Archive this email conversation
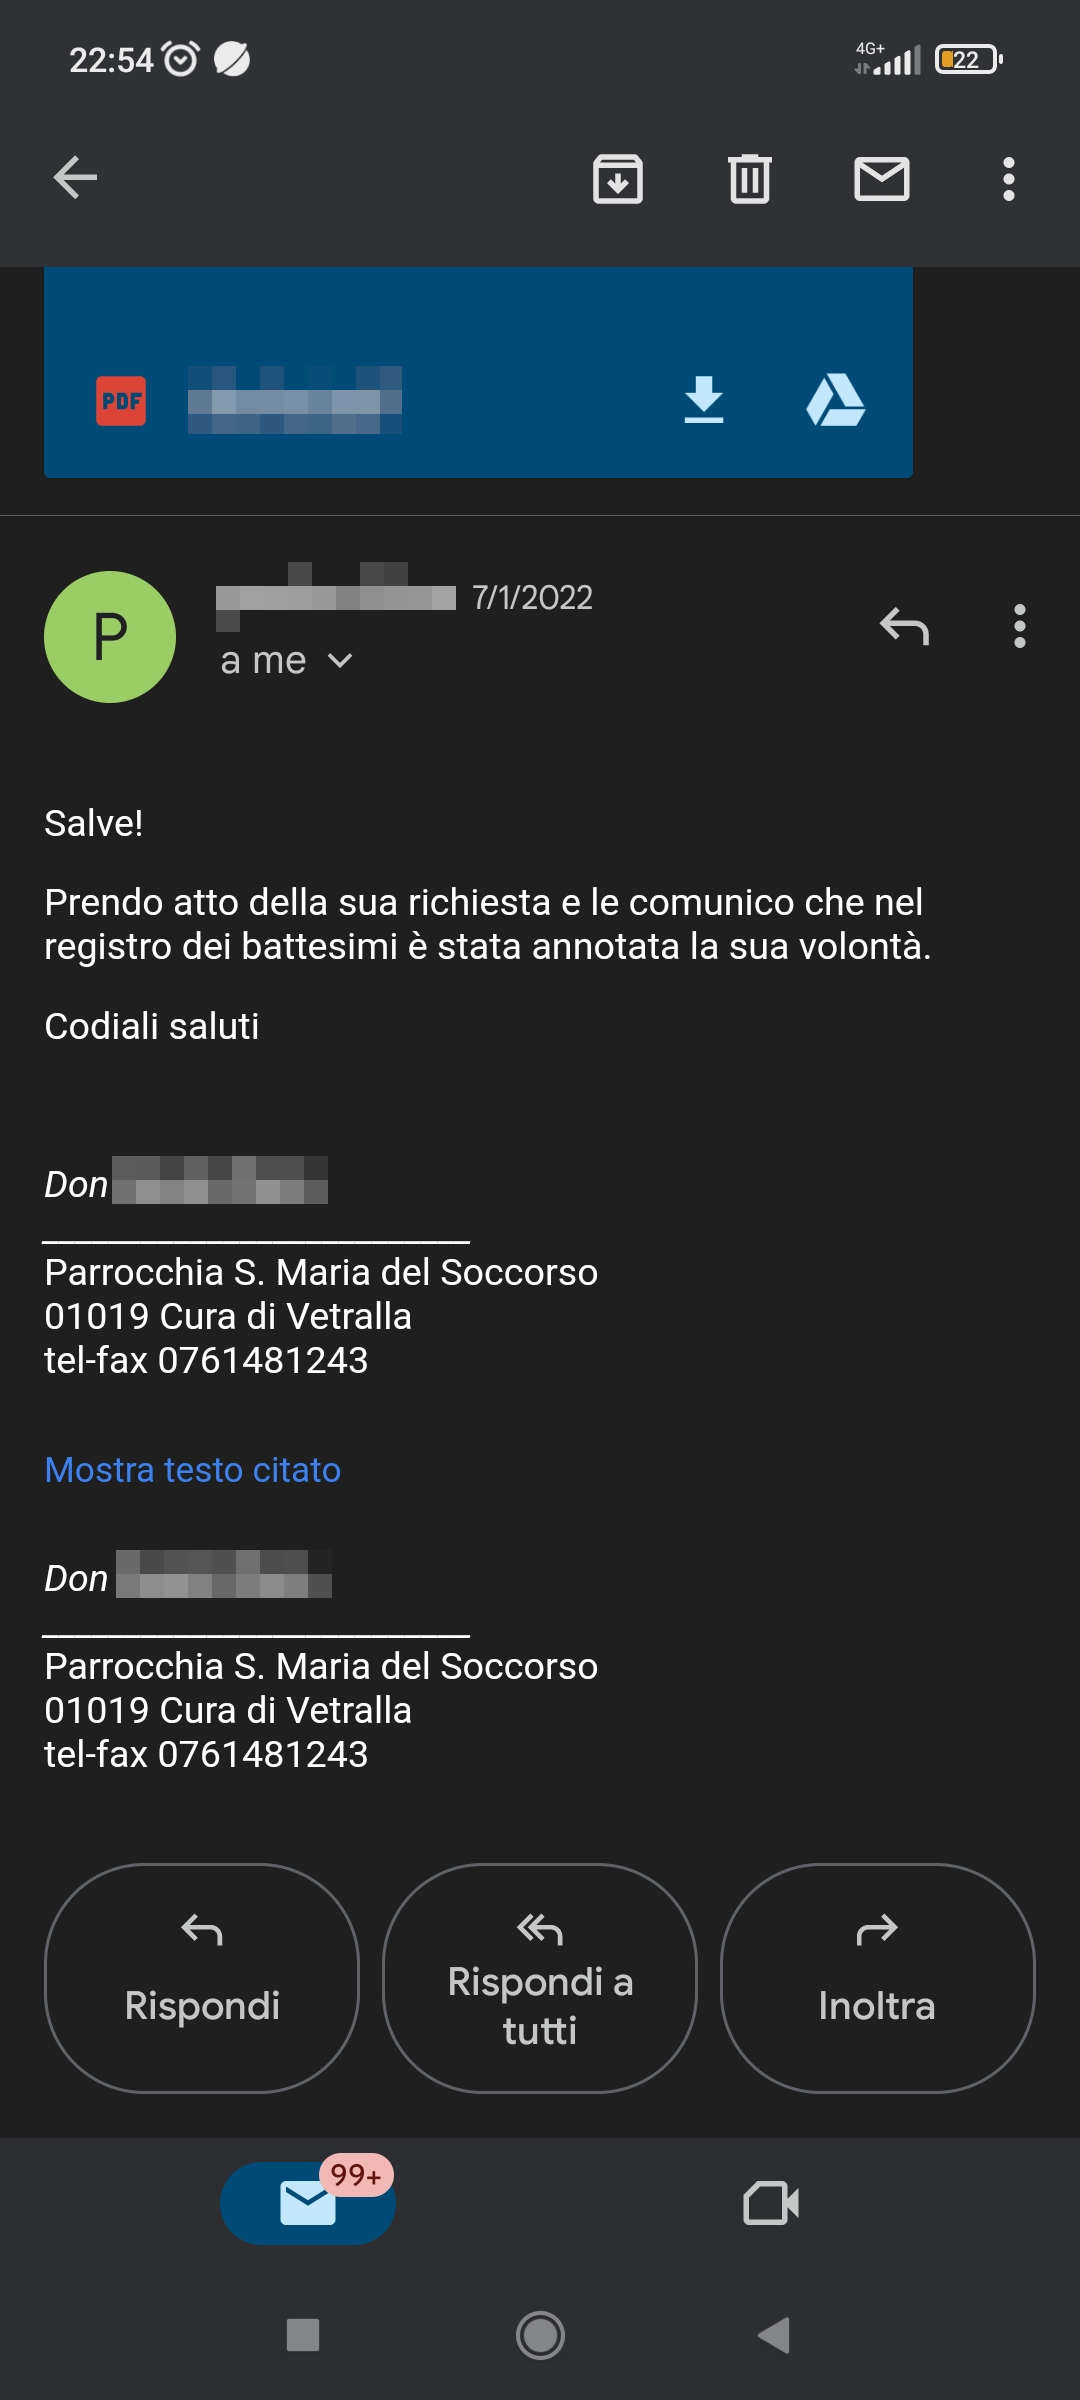This screenshot has height=2400, width=1080. 618,179
